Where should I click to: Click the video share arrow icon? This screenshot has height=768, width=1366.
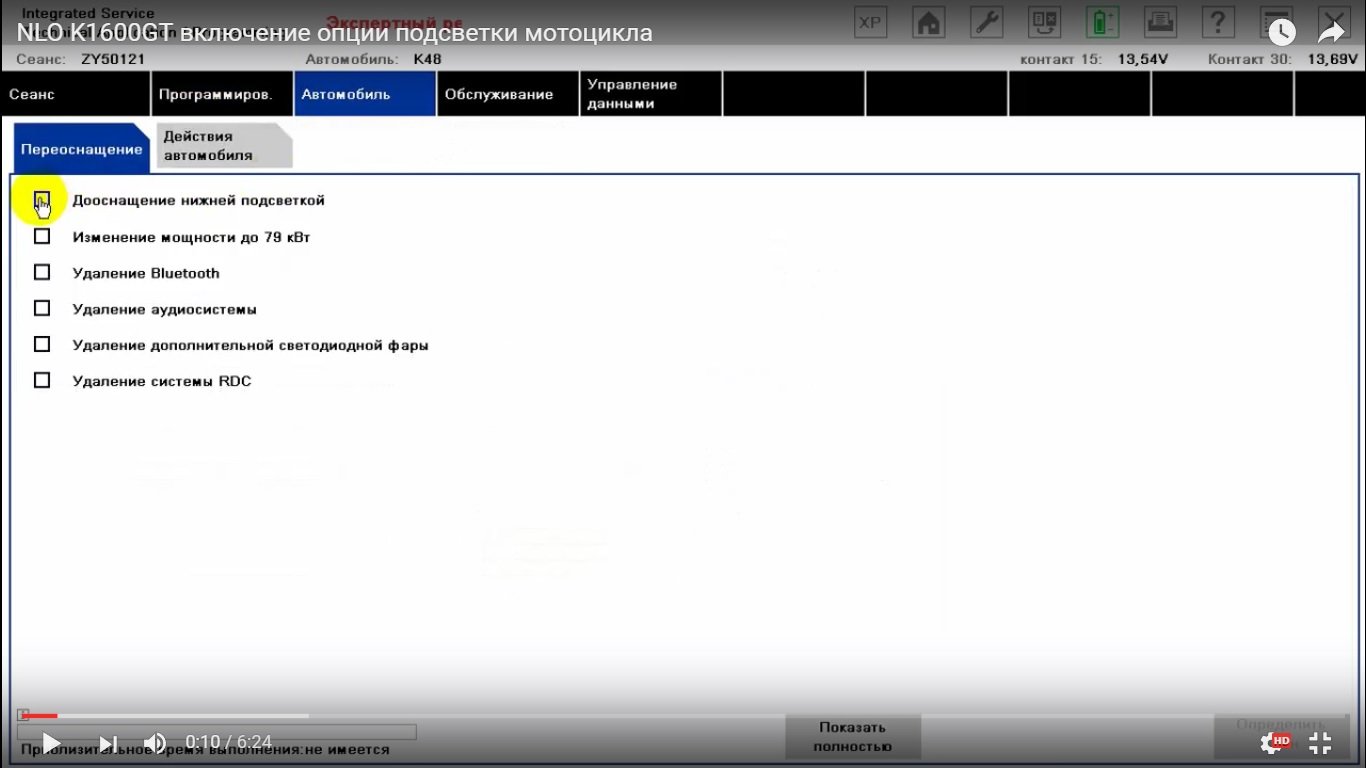pos(1331,32)
